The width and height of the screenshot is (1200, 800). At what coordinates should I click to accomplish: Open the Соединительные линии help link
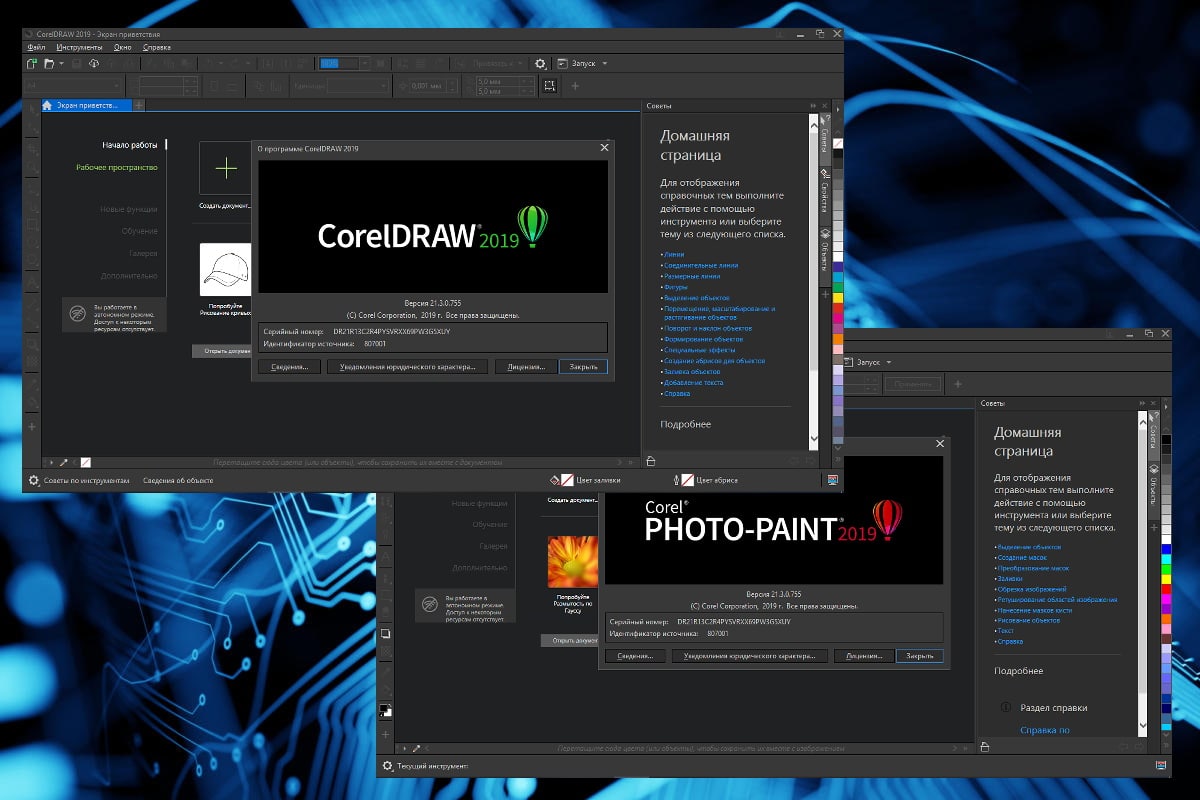701,266
